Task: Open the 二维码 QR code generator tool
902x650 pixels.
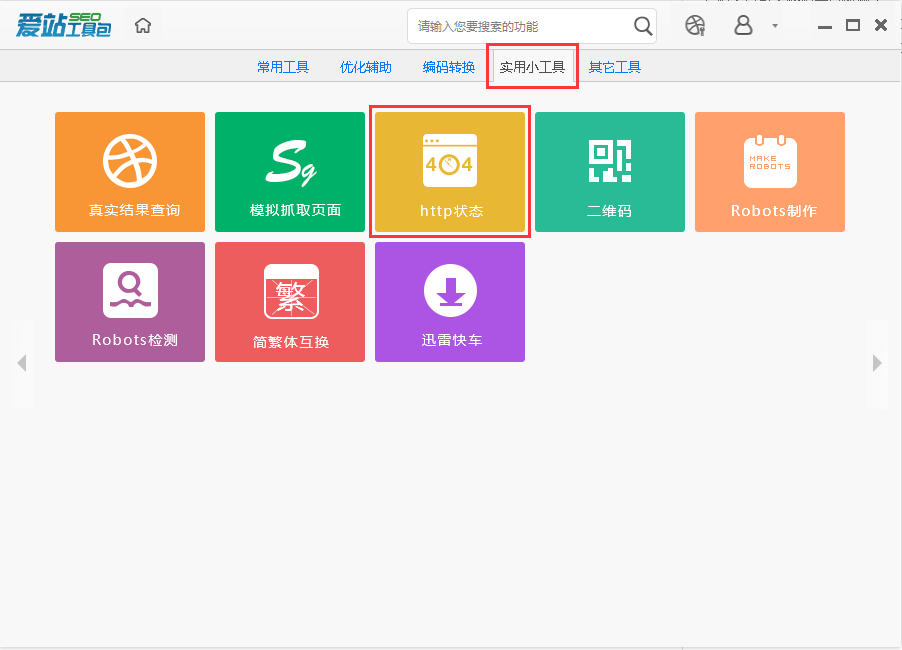Action: [x=609, y=171]
